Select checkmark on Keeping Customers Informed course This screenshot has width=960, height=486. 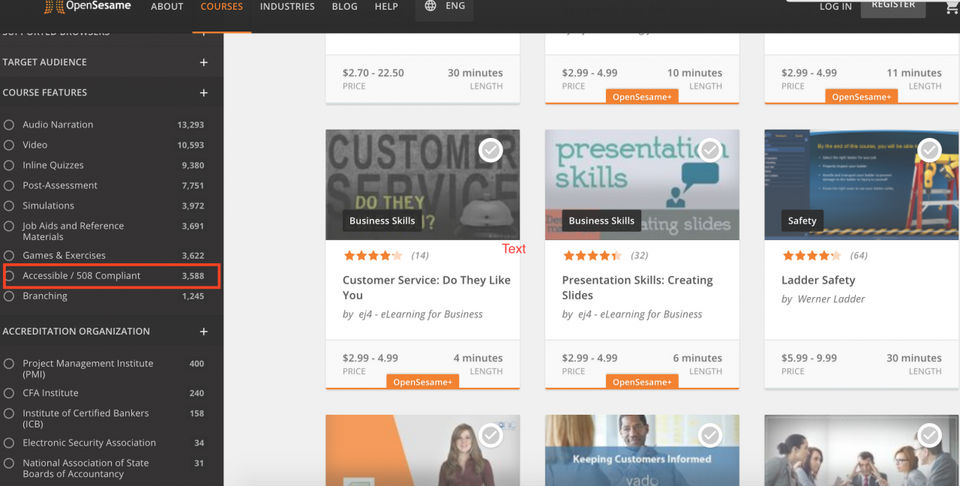(x=710, y=435)
